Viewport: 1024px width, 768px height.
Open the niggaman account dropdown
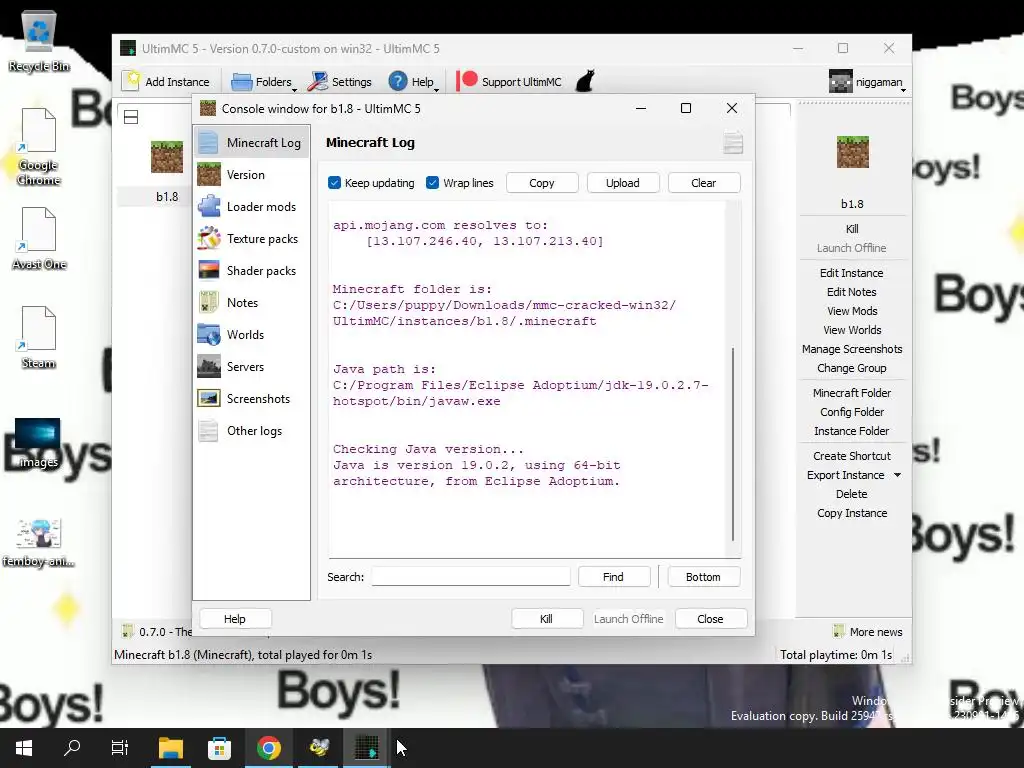pos(868,82)
